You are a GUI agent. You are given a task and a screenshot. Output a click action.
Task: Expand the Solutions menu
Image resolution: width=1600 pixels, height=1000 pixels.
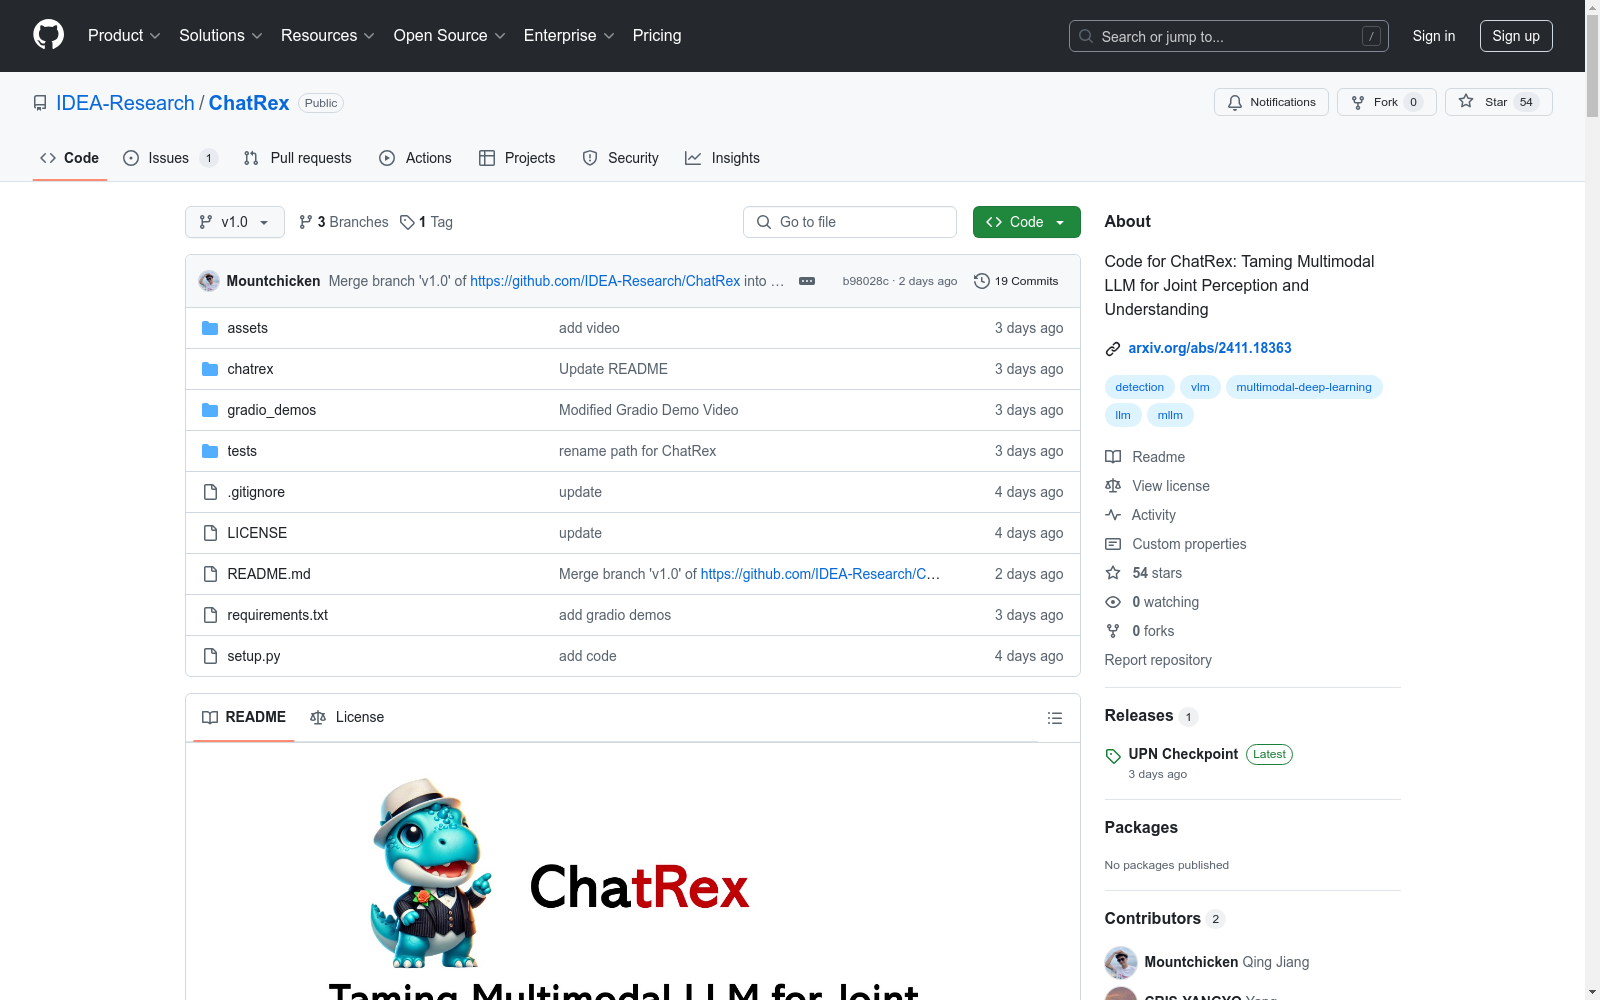[x=221, y=35]
